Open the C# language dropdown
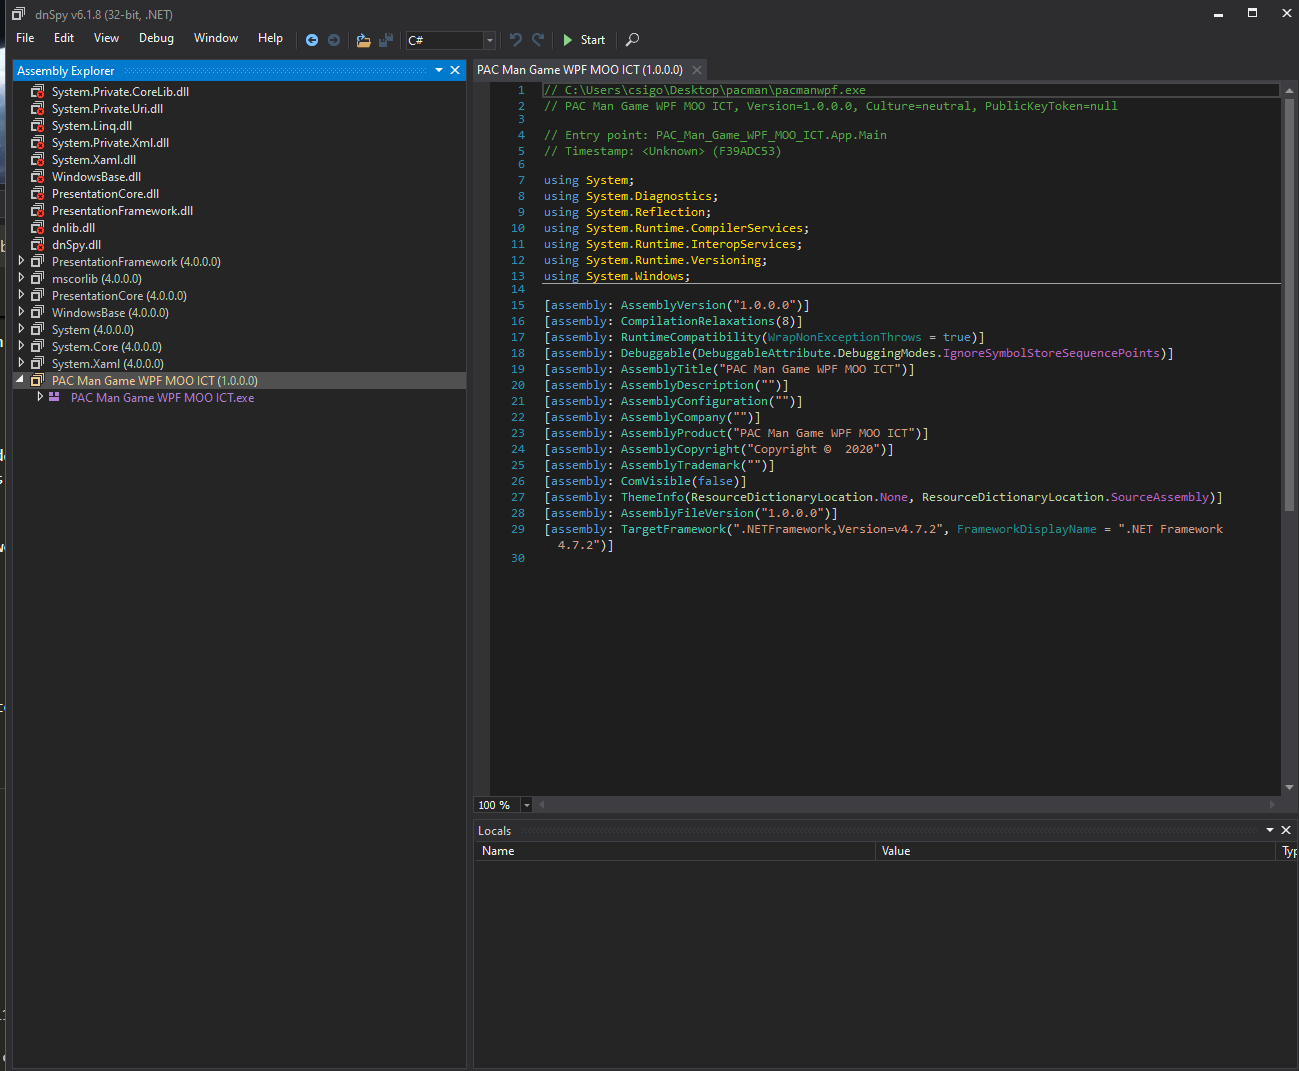1299x1071 pixels. pyautogui.click(x=489, y=40)
